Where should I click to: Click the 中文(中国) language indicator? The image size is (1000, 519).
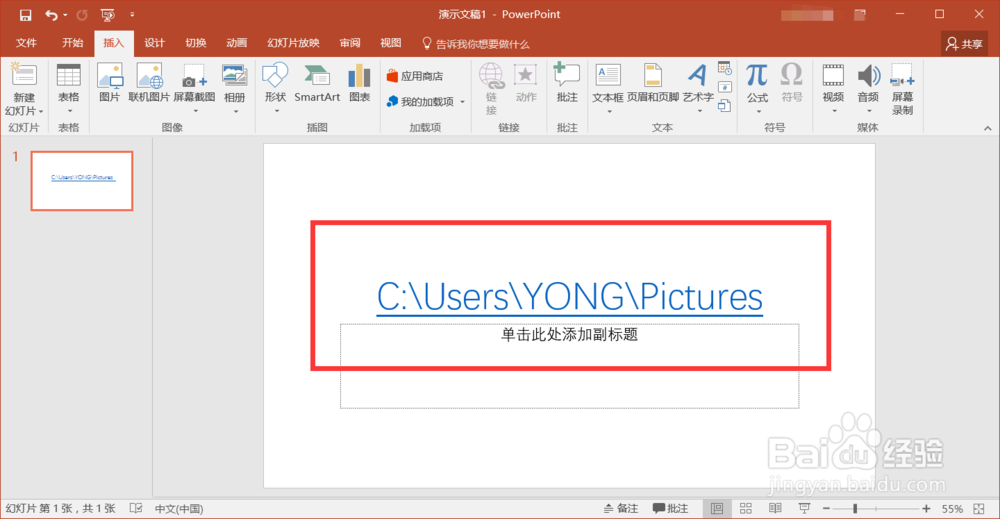point(179,509)
